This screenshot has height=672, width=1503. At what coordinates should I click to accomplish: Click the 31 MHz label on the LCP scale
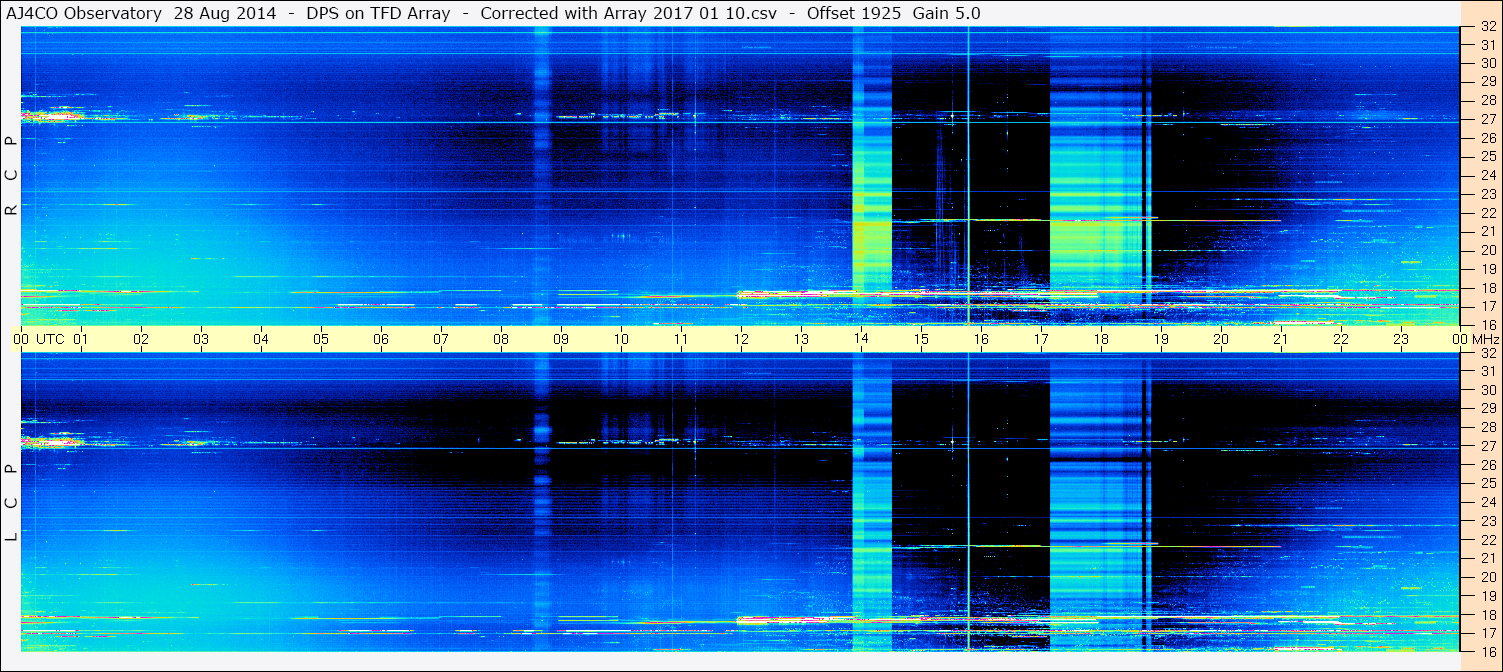1488,372
